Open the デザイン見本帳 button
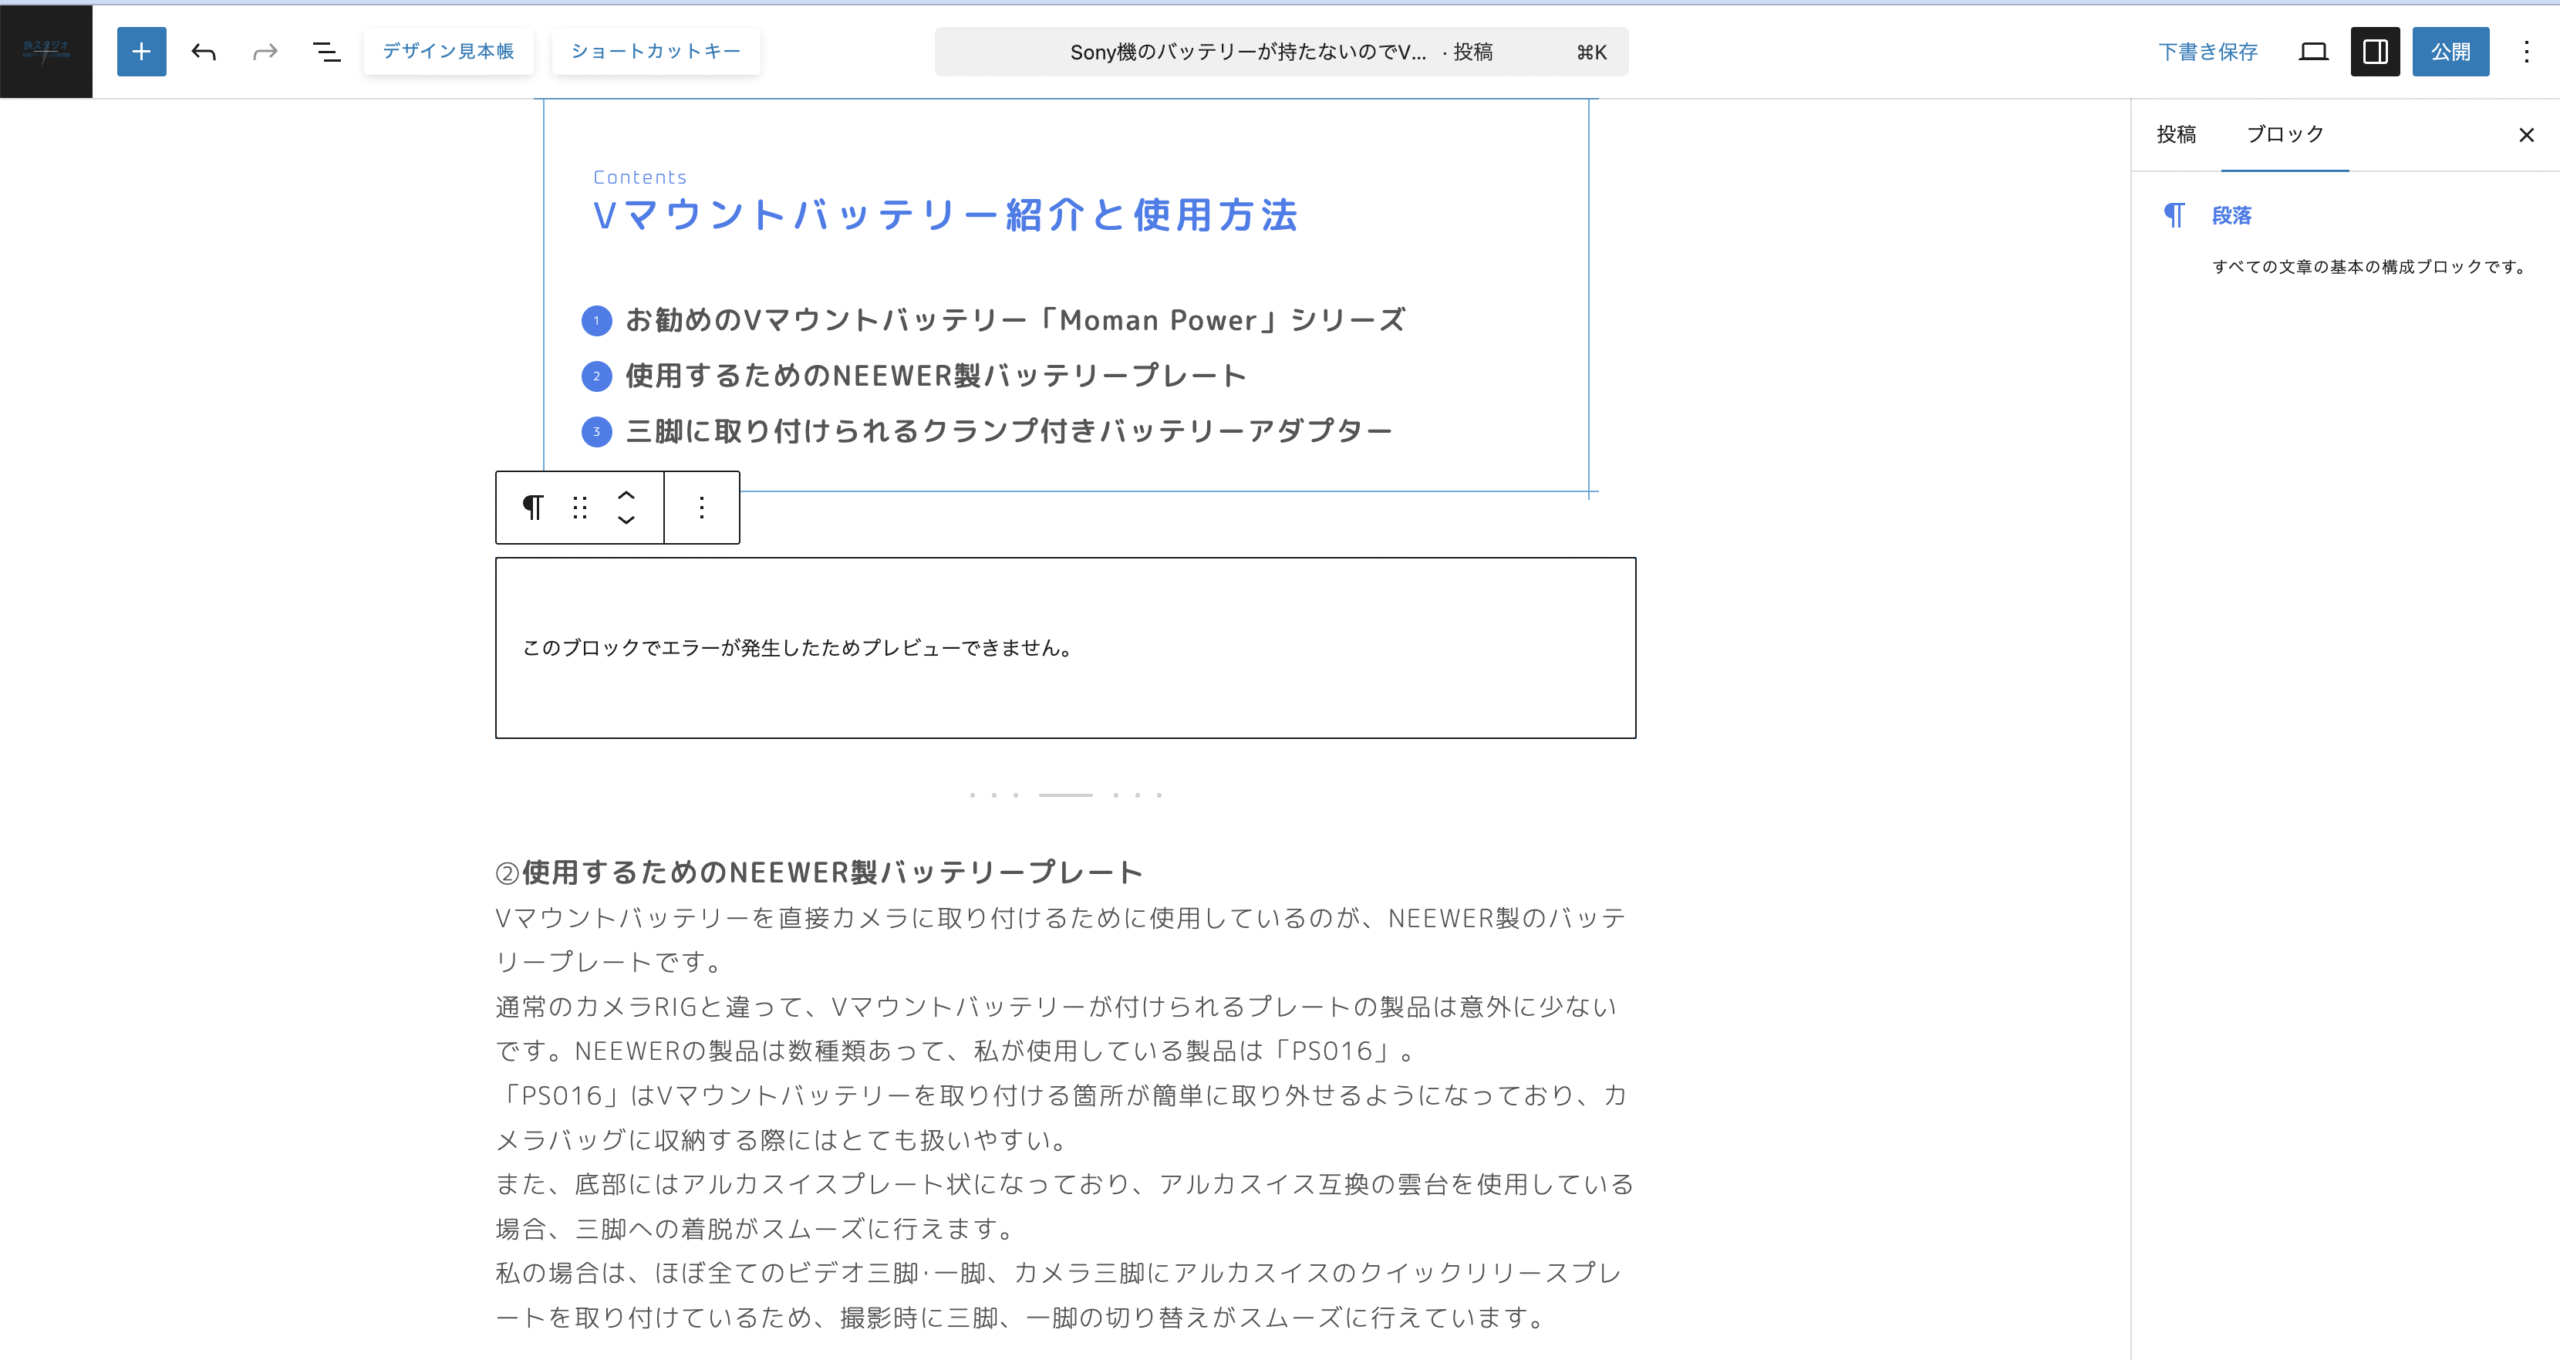Image resolution: width=2560 pixels, height=1360 pixels. click(448, 51)
